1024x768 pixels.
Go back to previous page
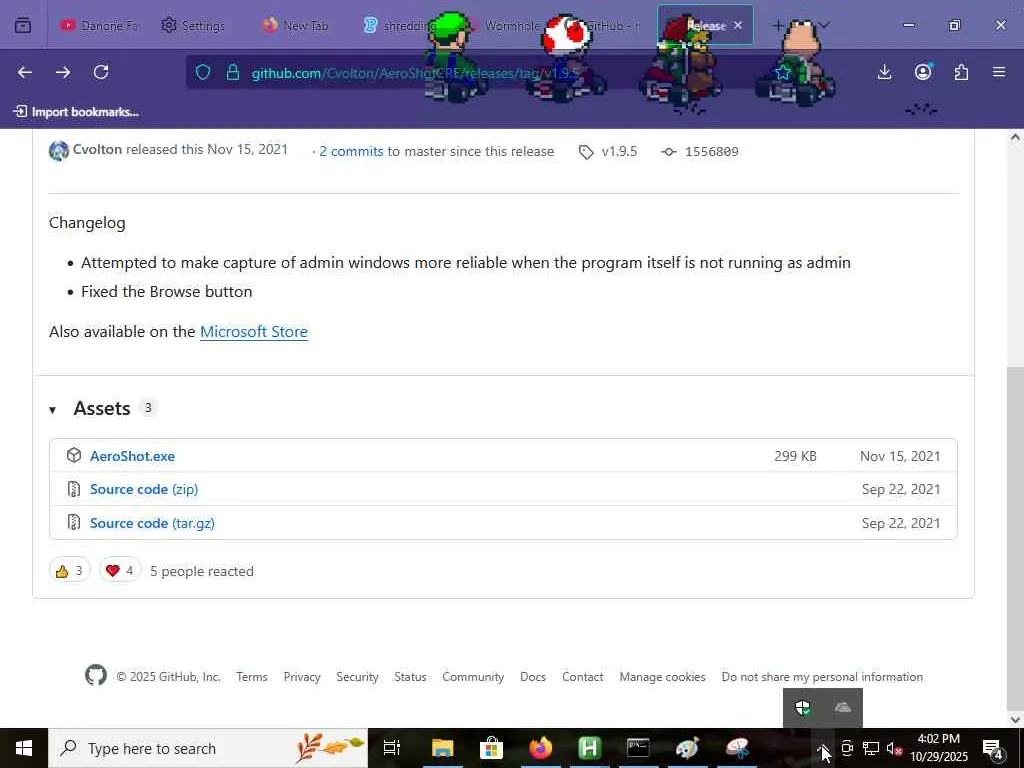pos(25,72)
